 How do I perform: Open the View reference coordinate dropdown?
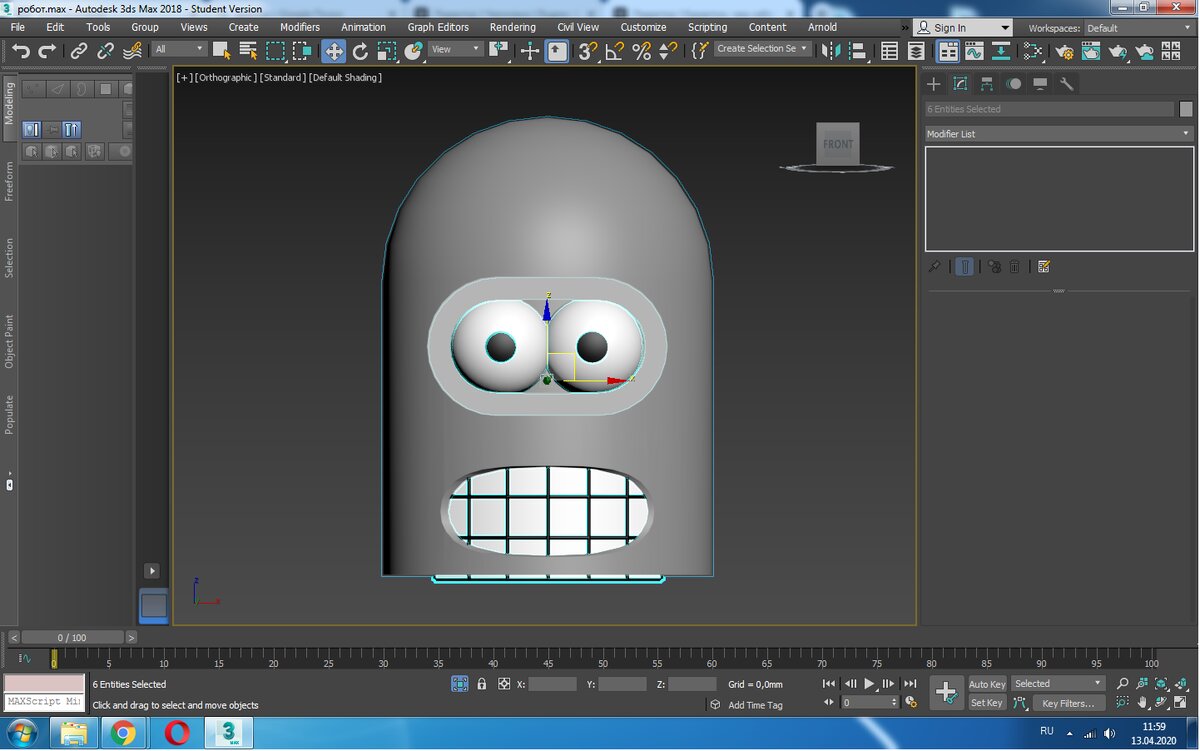pyautogui.click(x=456, y=49)
